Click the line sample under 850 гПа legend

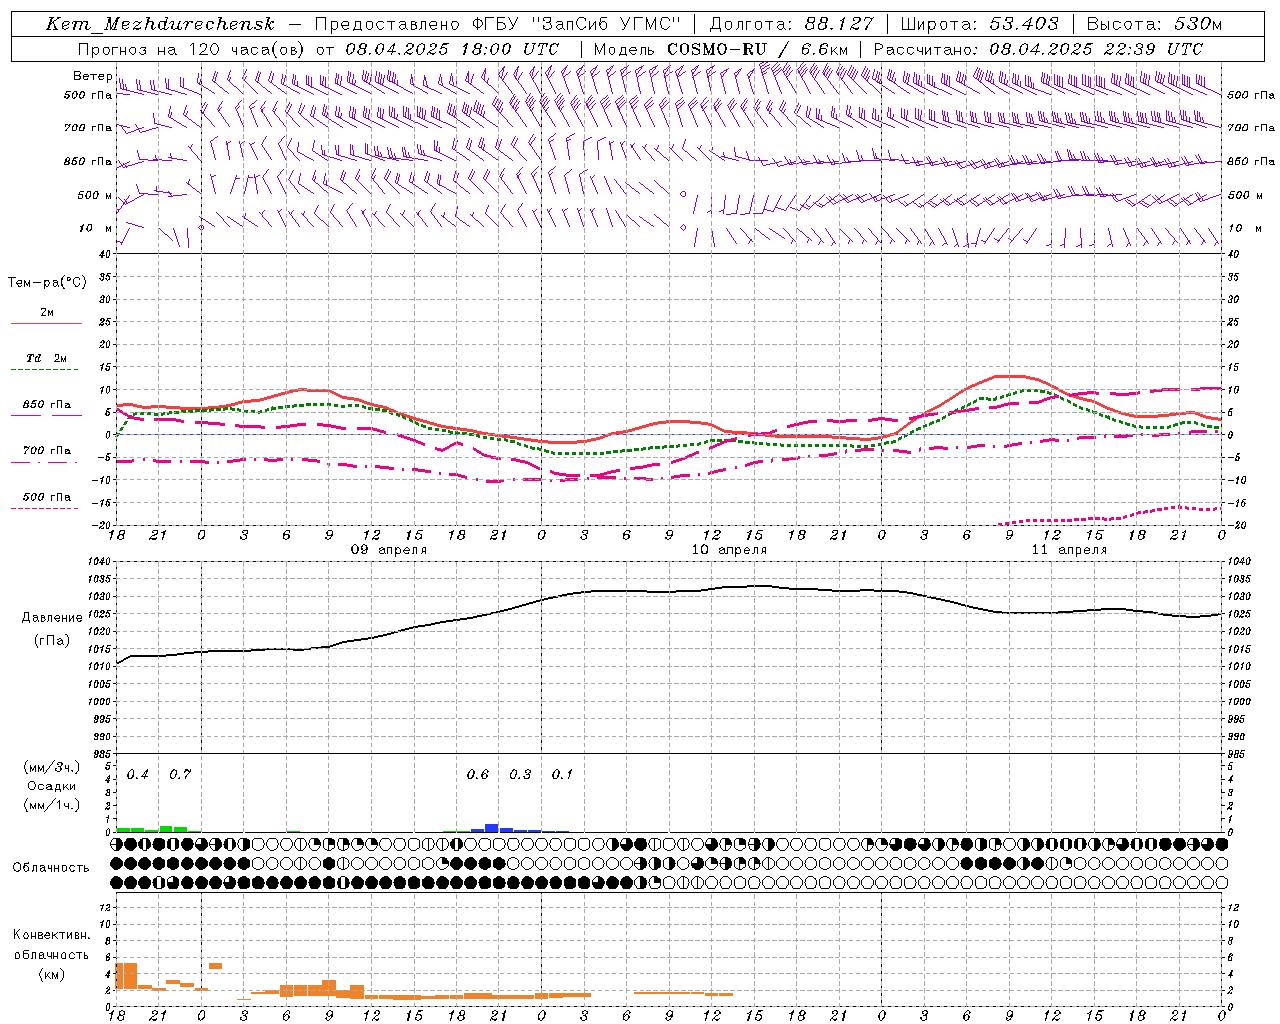[x=46, y=416]
